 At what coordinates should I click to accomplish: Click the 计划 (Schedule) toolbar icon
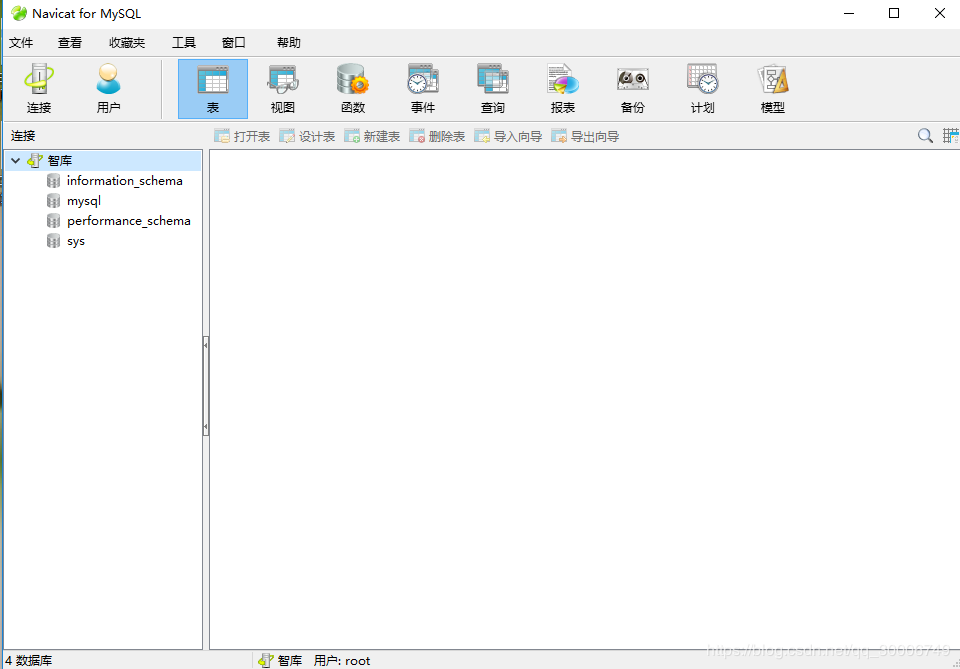[x=702, y=88]
